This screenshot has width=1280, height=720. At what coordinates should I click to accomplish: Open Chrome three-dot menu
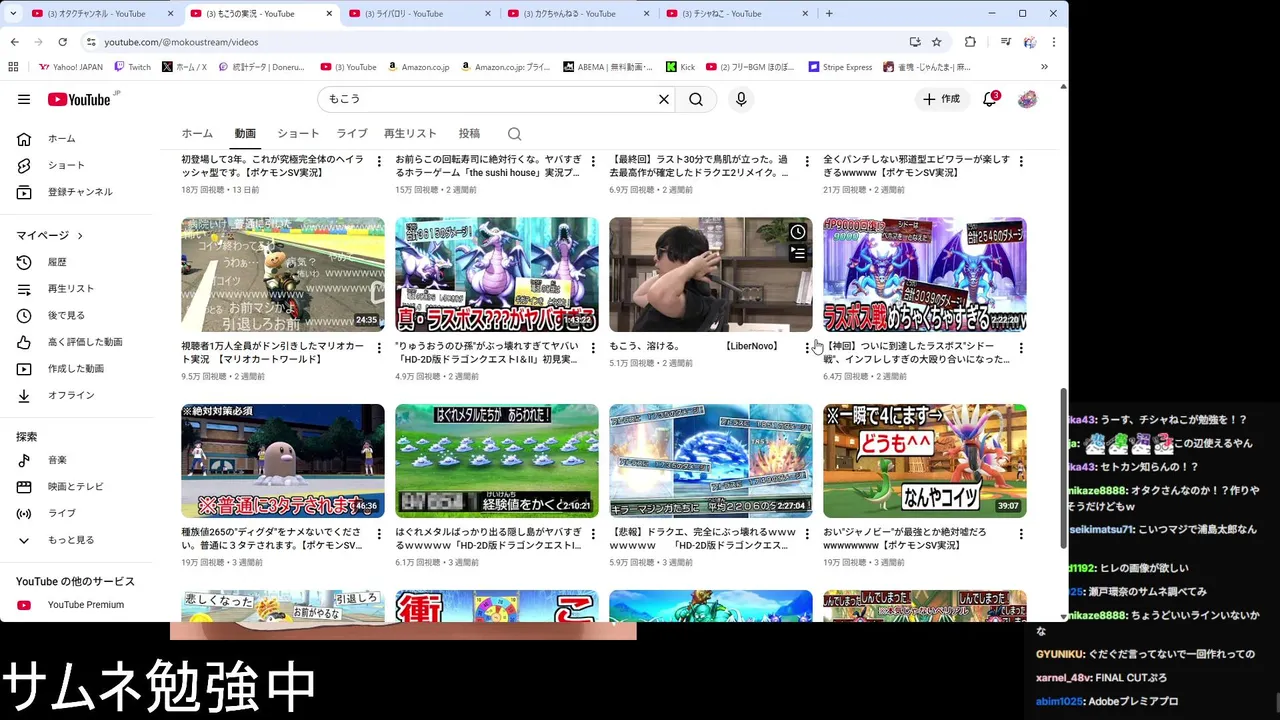(x=1053, y=42)
